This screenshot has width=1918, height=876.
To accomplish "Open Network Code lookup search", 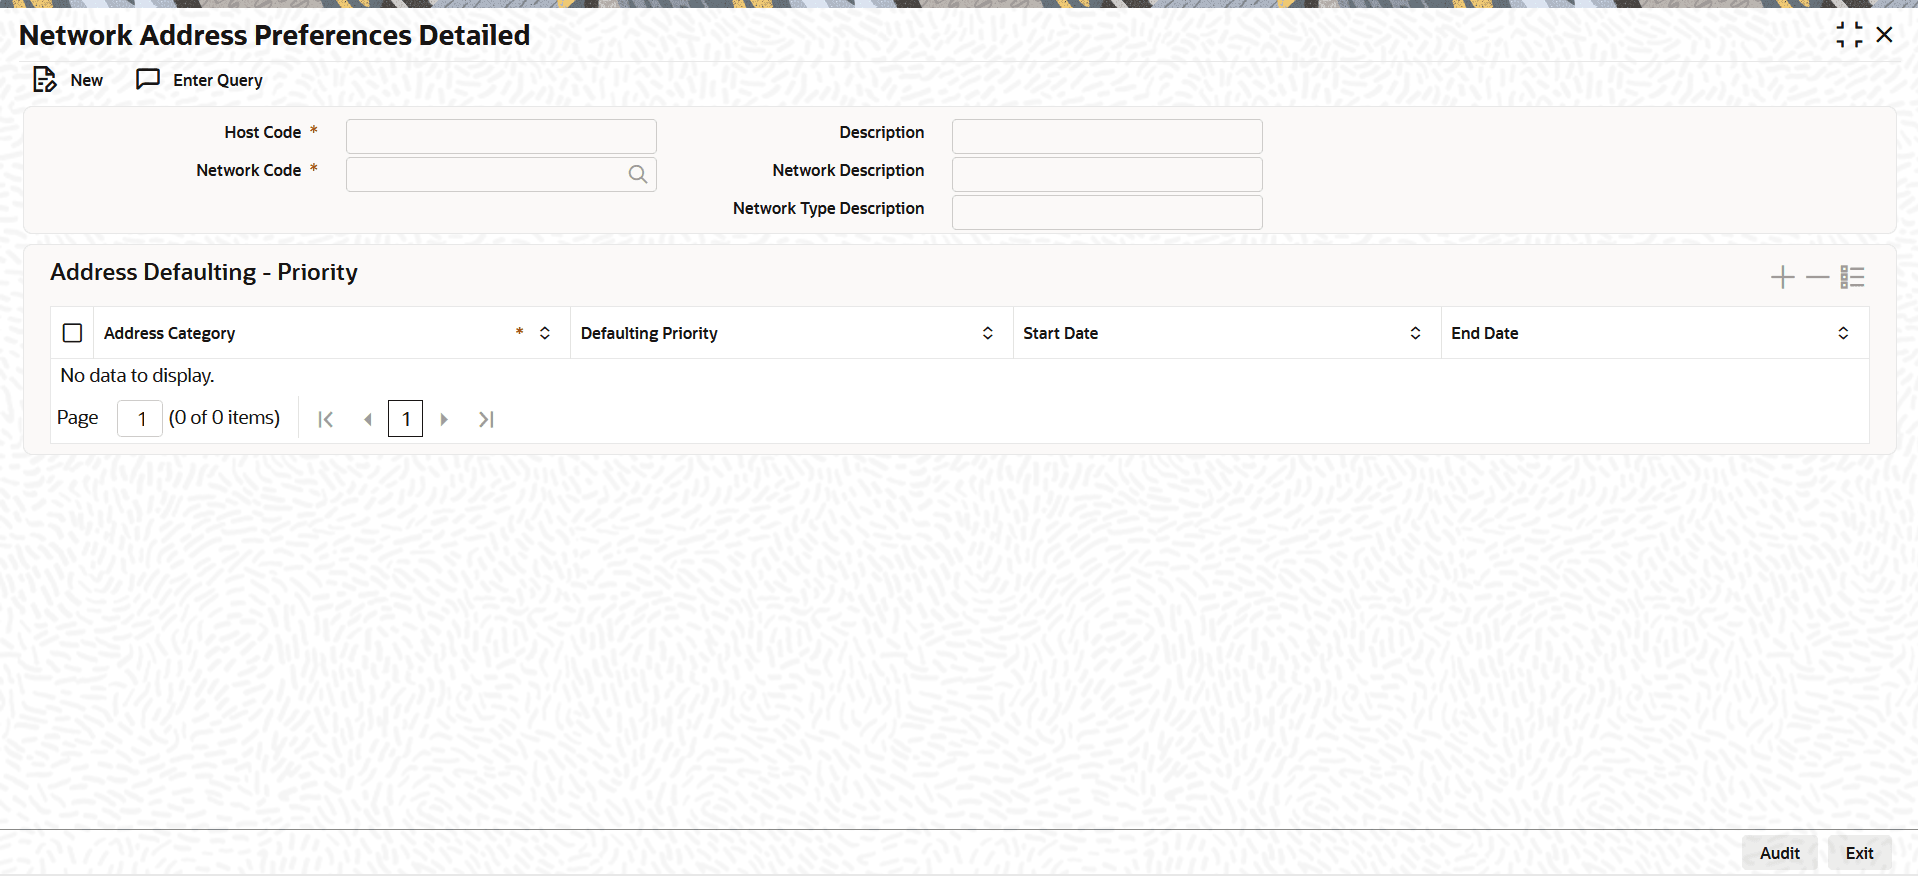I will point(637,174).
